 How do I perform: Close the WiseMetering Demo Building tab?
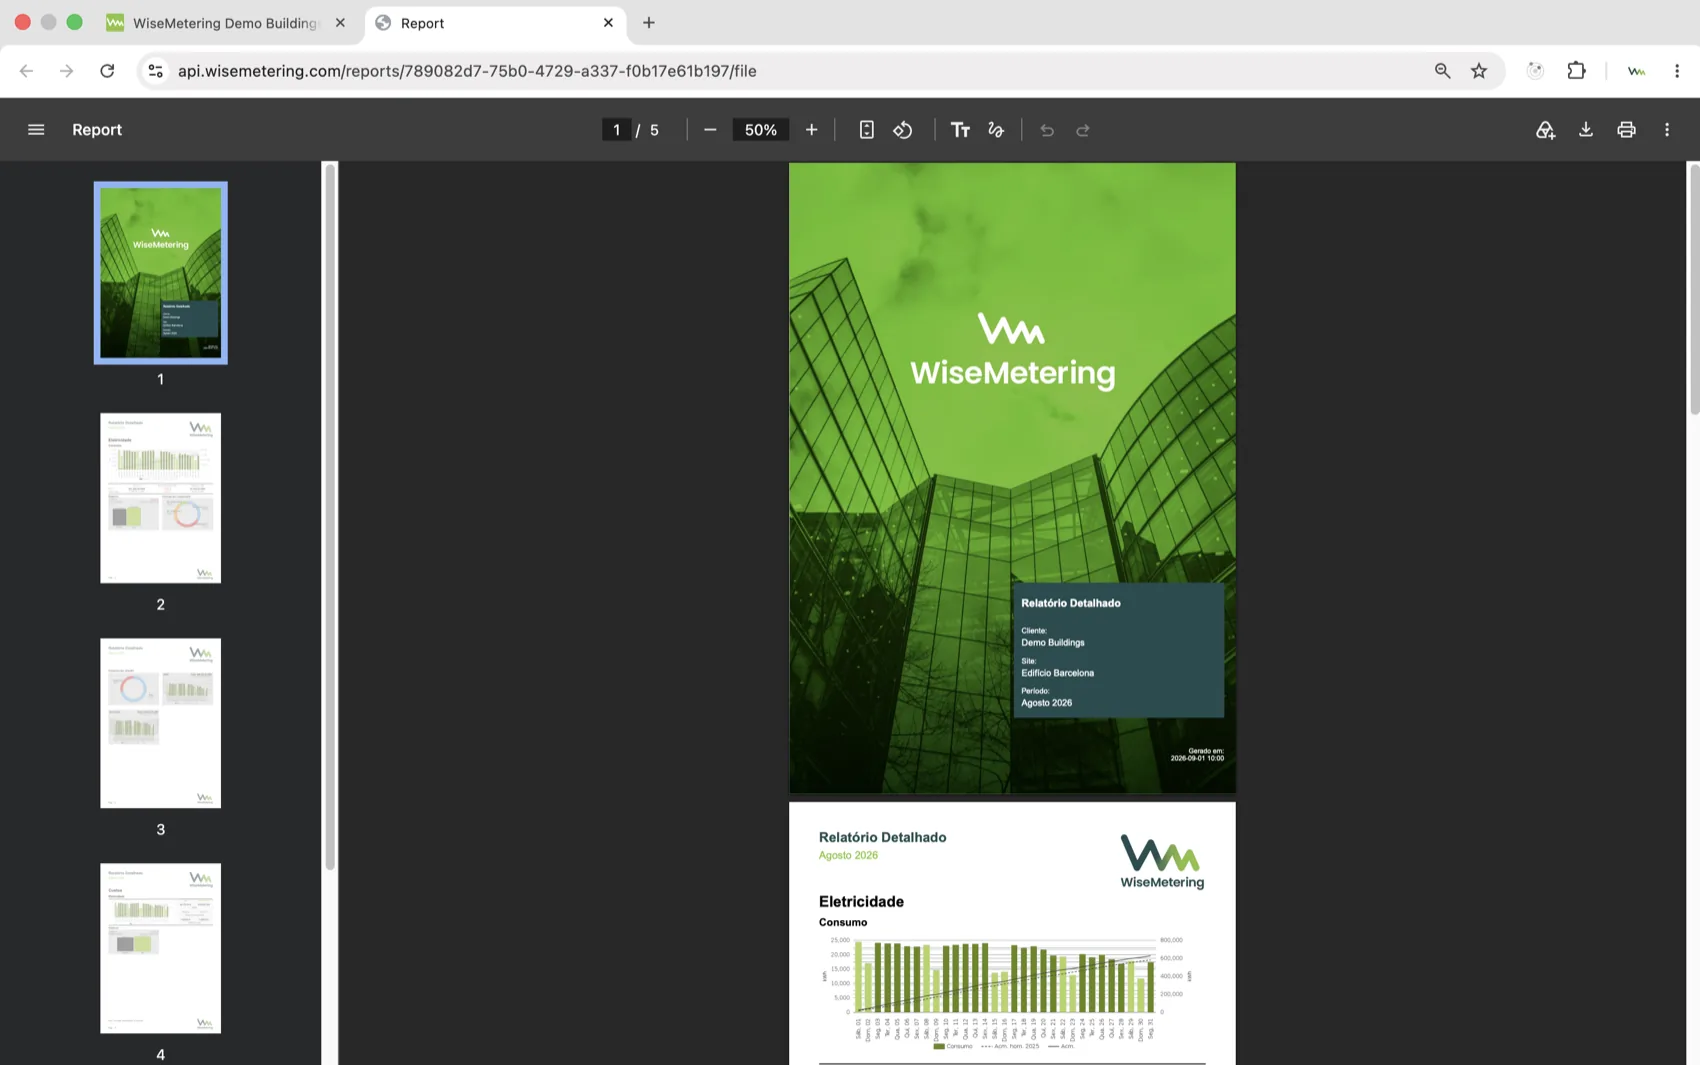[x=340, y=22]
